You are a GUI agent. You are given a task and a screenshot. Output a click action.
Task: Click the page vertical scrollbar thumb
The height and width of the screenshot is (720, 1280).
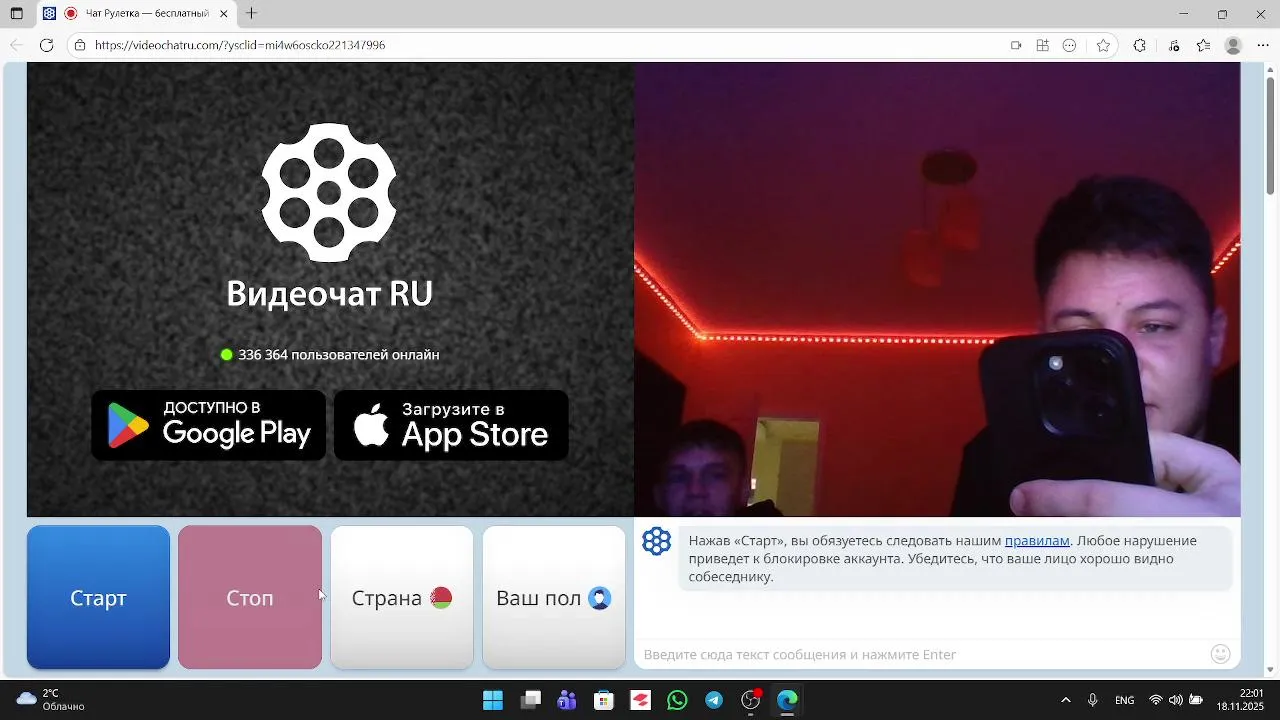[x=1271, y=135]
